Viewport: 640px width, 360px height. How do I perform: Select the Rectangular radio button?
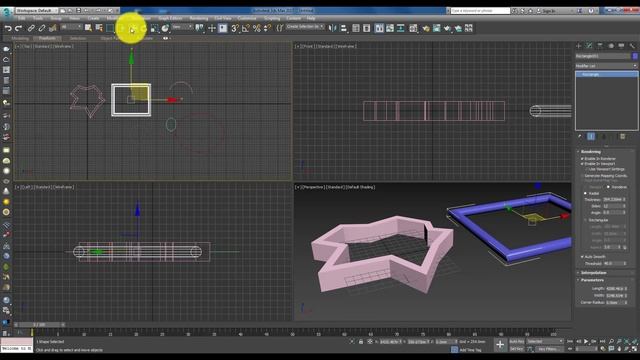pyautogui.click(x=585, y=220)
